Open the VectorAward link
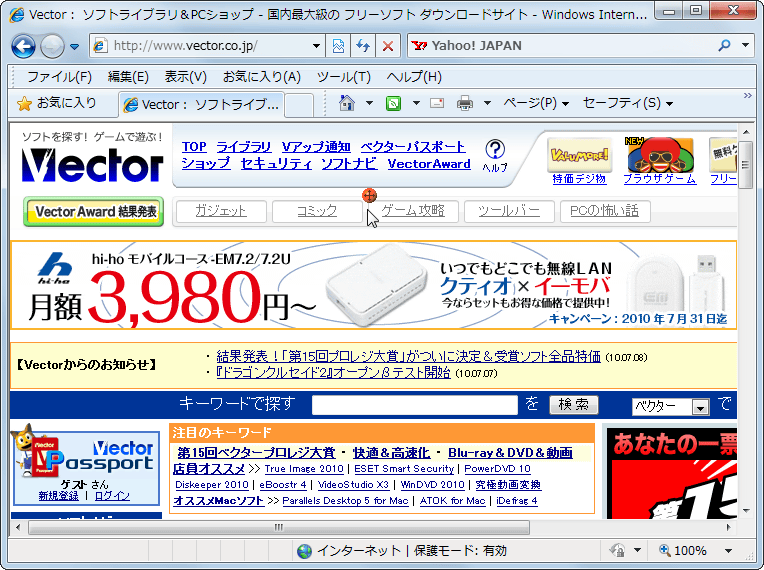 tap(429, 164)
